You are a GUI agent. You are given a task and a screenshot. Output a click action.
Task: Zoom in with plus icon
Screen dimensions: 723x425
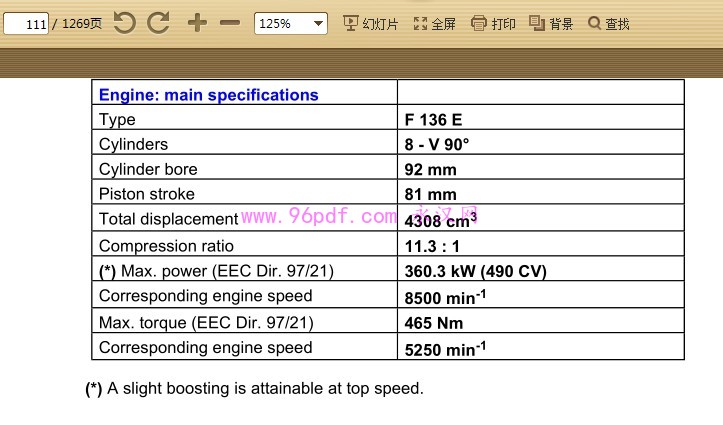tap(197, 23)
